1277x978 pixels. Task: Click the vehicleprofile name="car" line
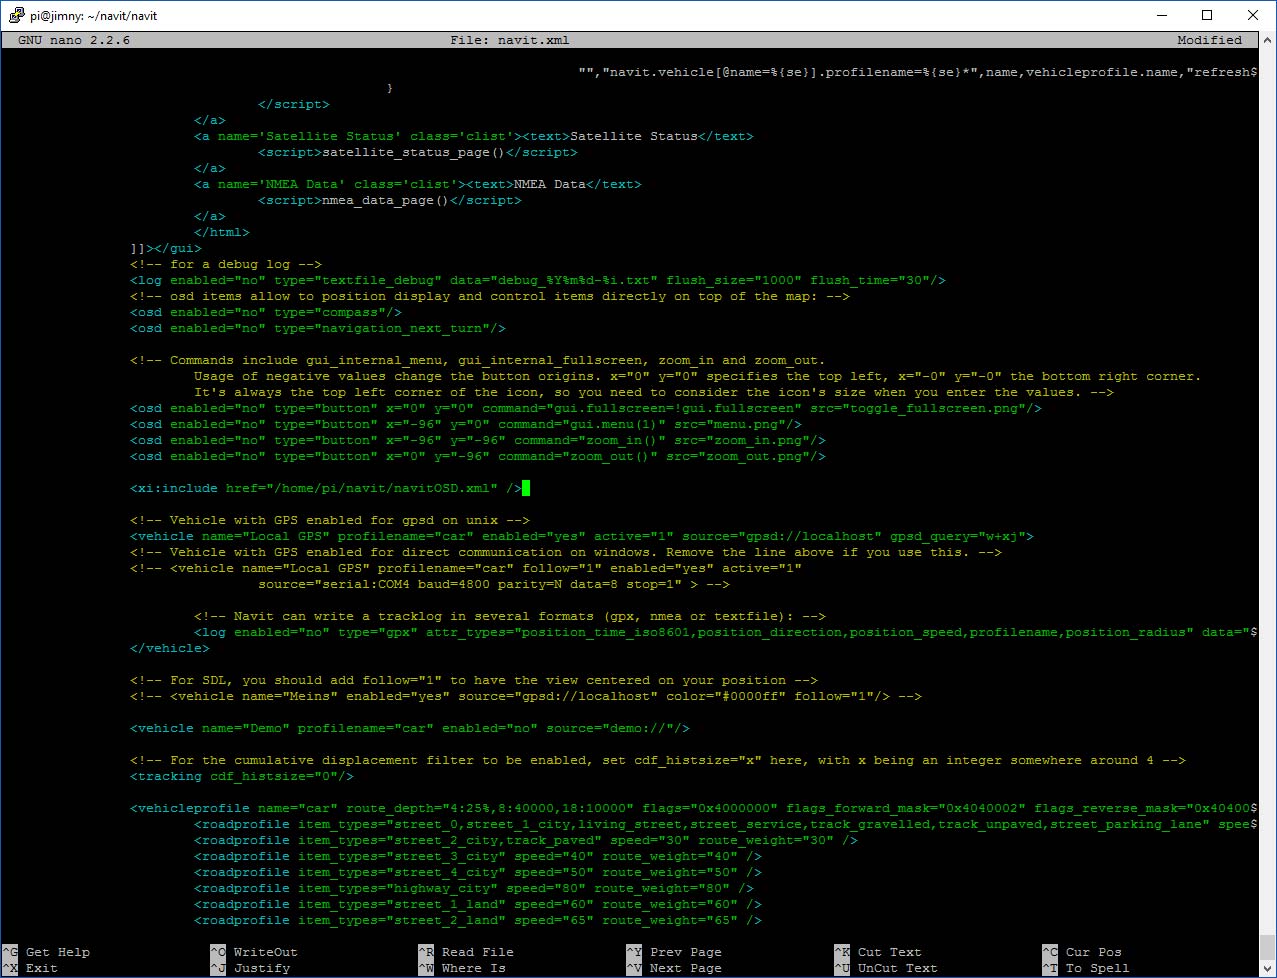pyautogui.click(x=694, y=808)
